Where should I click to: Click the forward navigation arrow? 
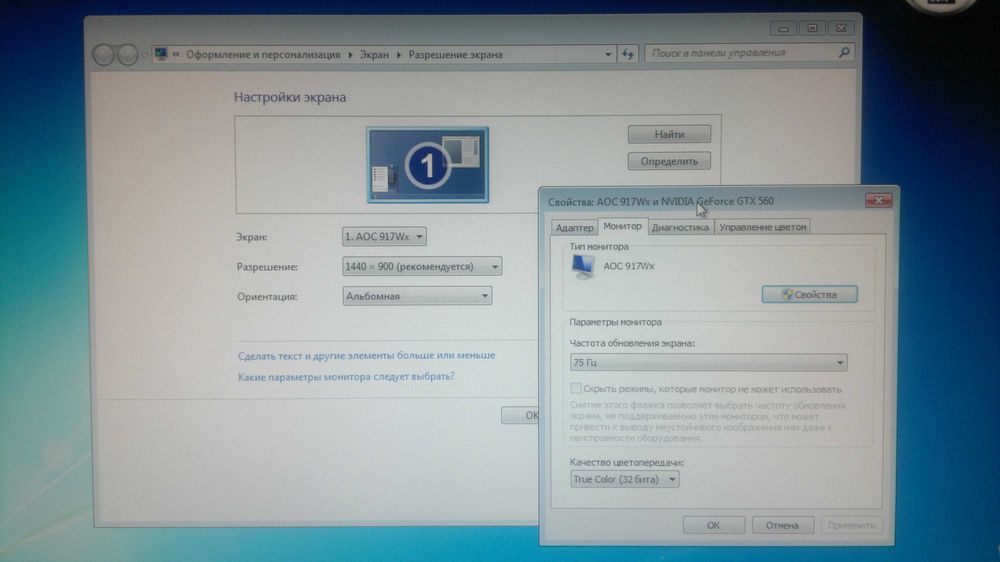click(x=128, y=55)
